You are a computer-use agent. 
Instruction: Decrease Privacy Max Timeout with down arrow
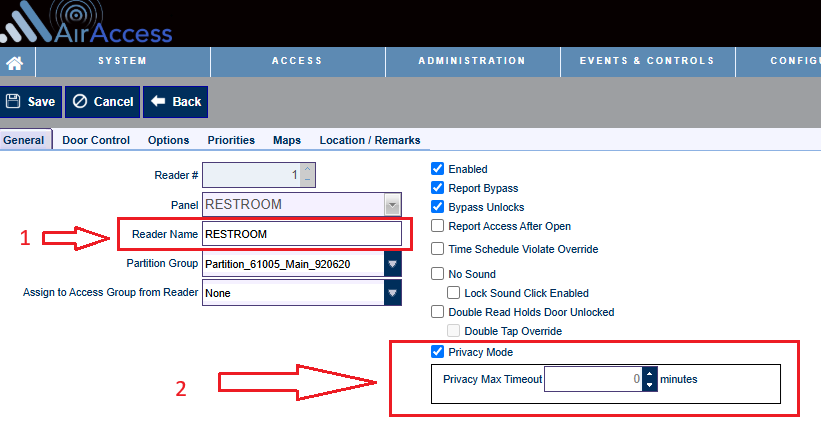(649, 385)
